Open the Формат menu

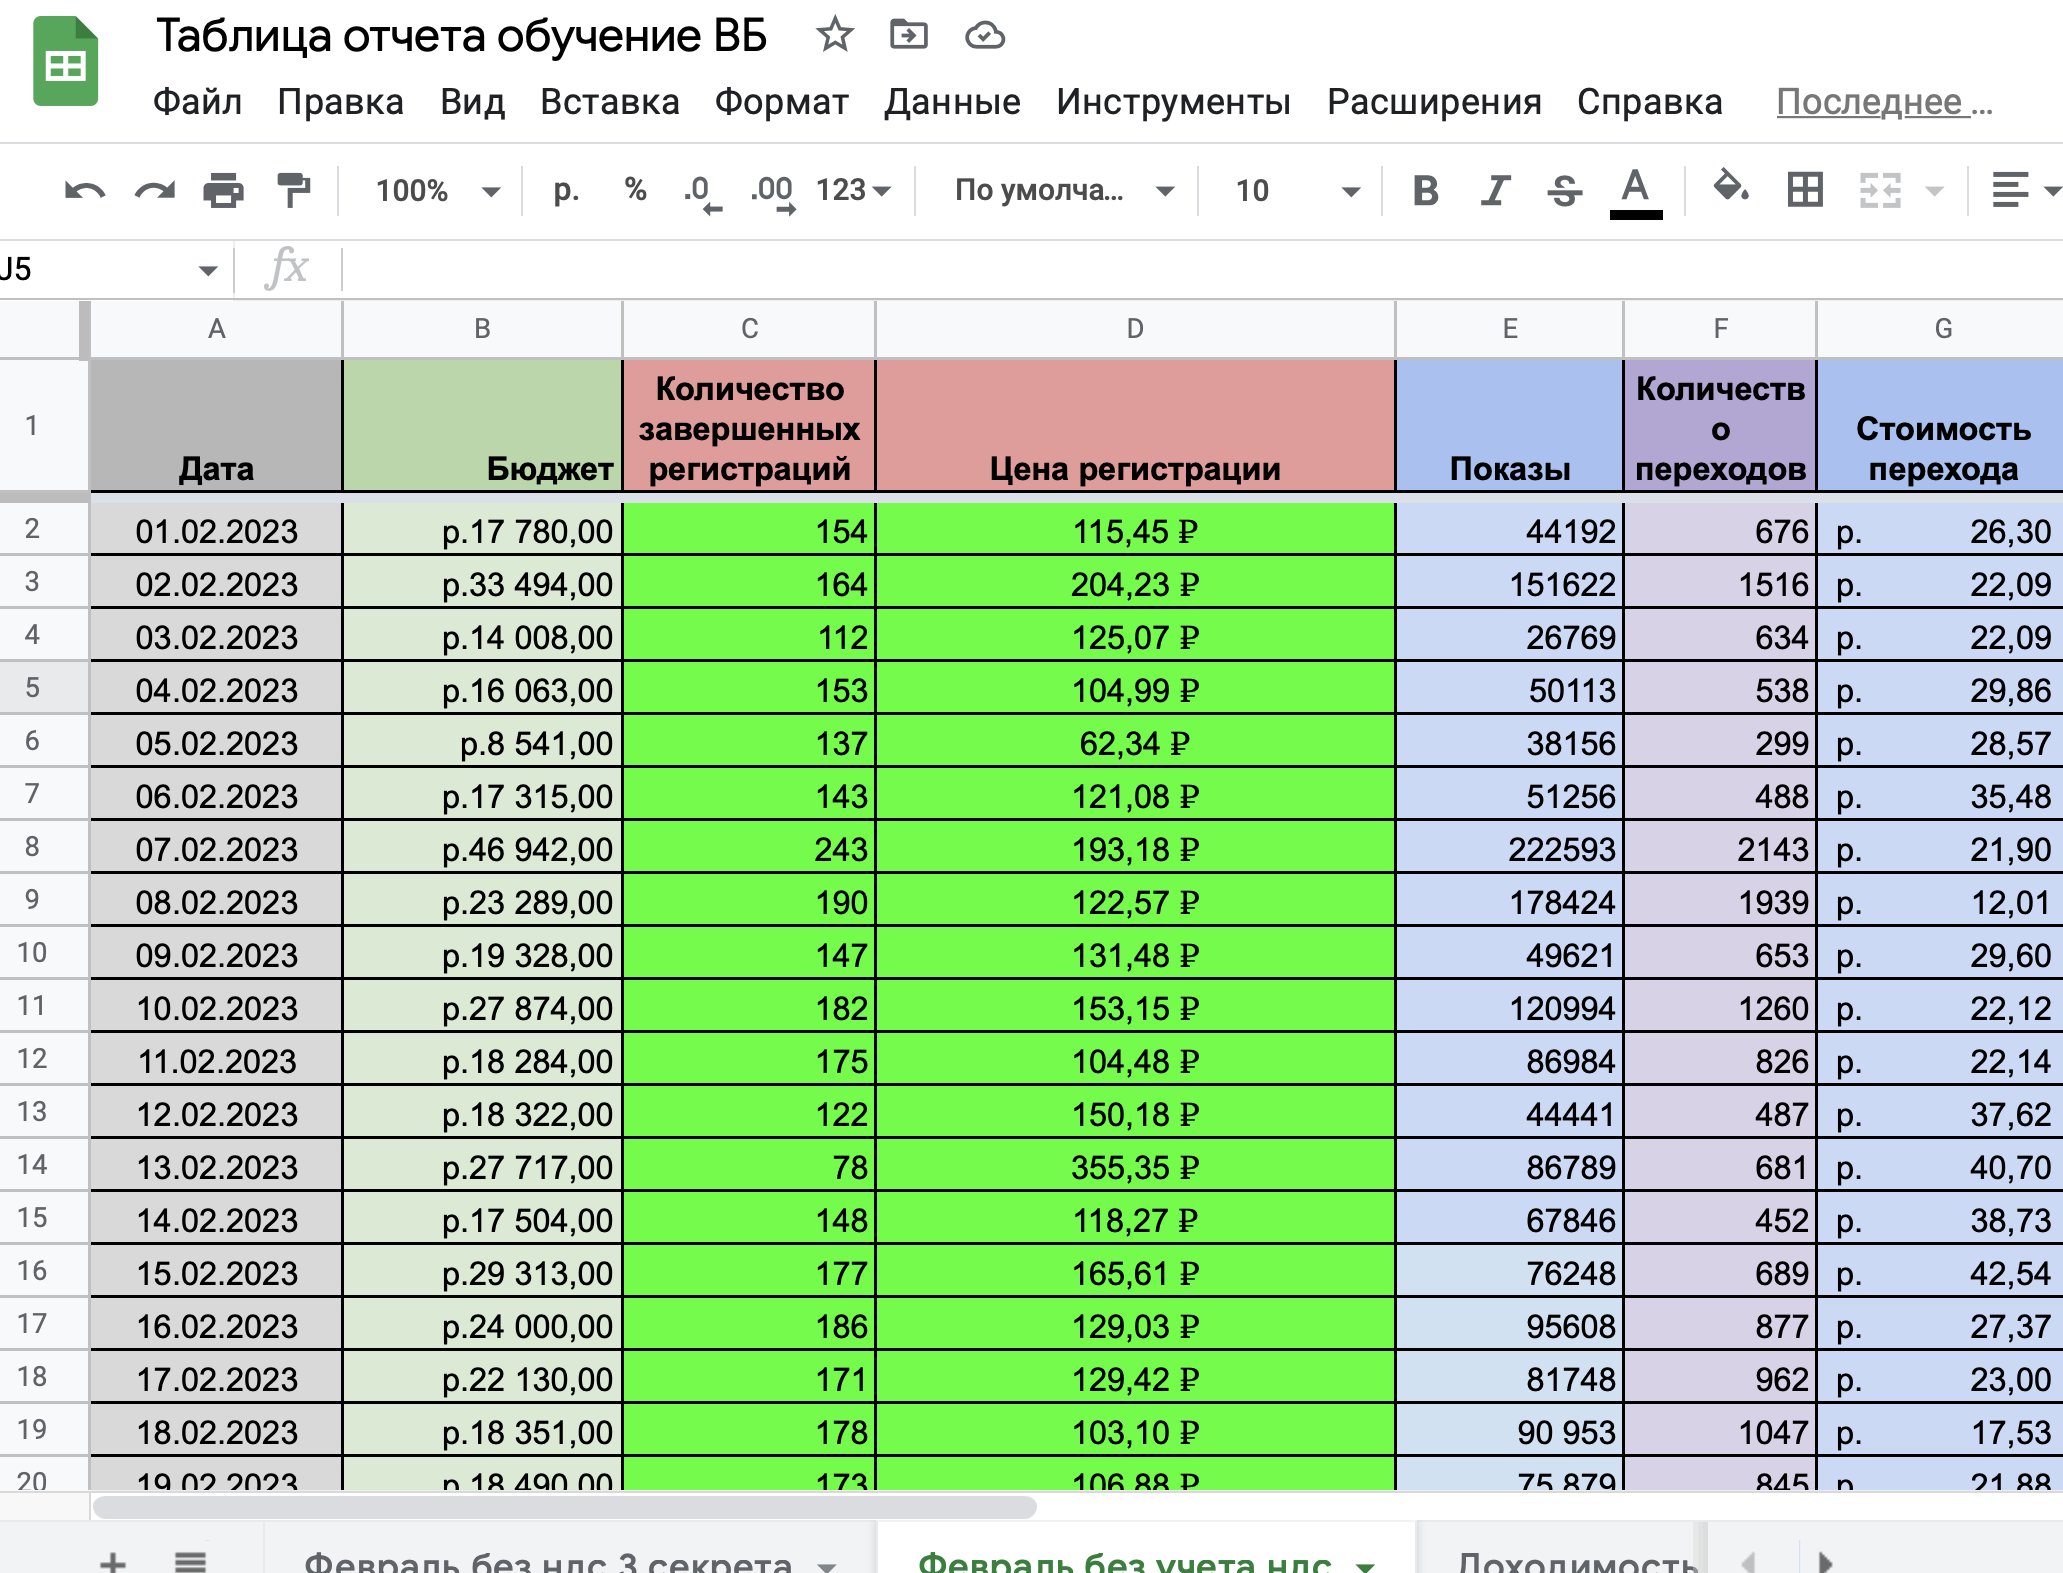[781, 102]
